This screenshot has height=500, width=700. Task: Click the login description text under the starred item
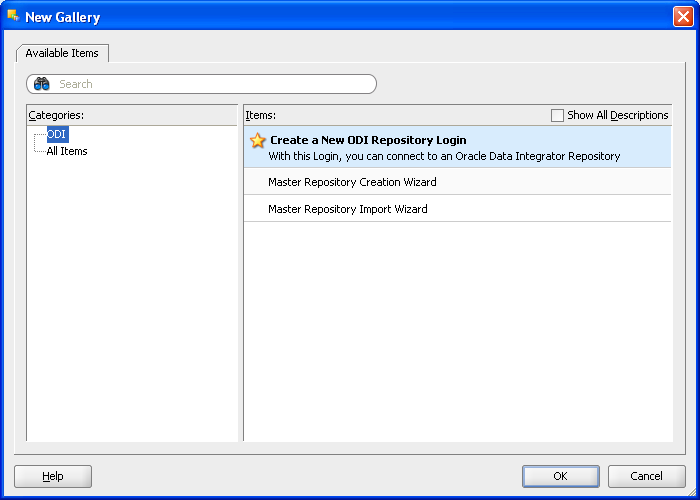pos(444,156)
